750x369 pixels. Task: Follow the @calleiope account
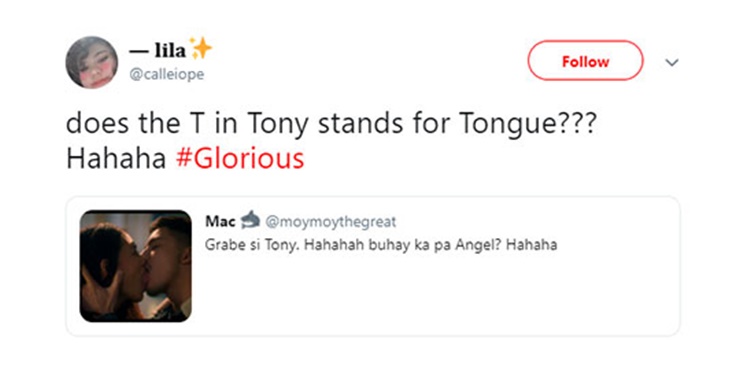coord(585,60)
